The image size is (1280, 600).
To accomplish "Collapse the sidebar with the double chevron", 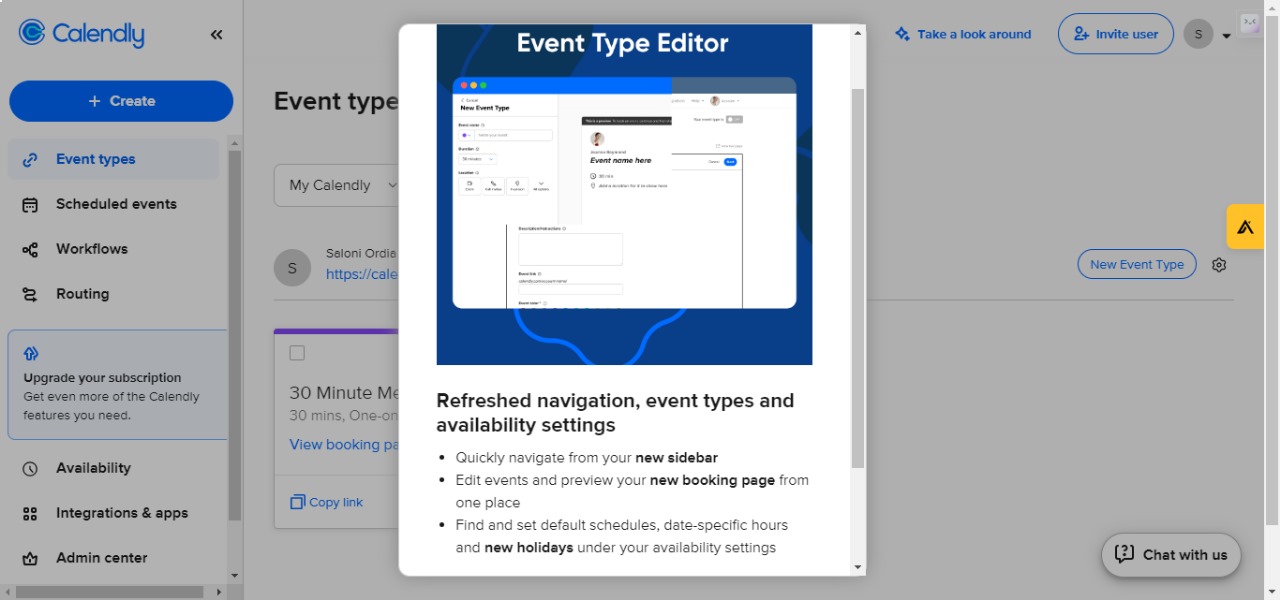I will pos(216,33).
